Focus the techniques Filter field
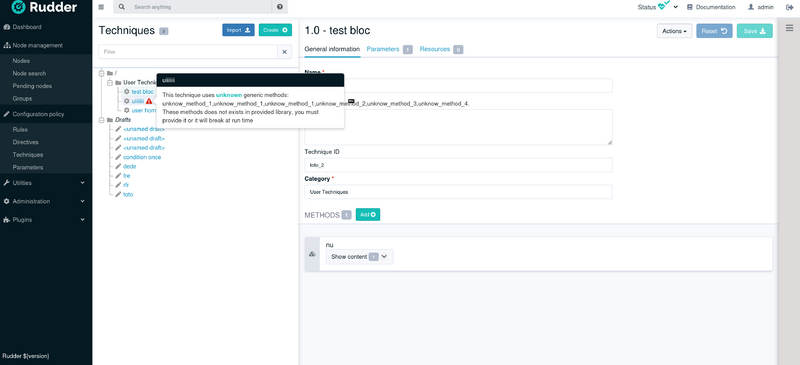The height and width of the screenshot is (365, 800). pos(188,52)
